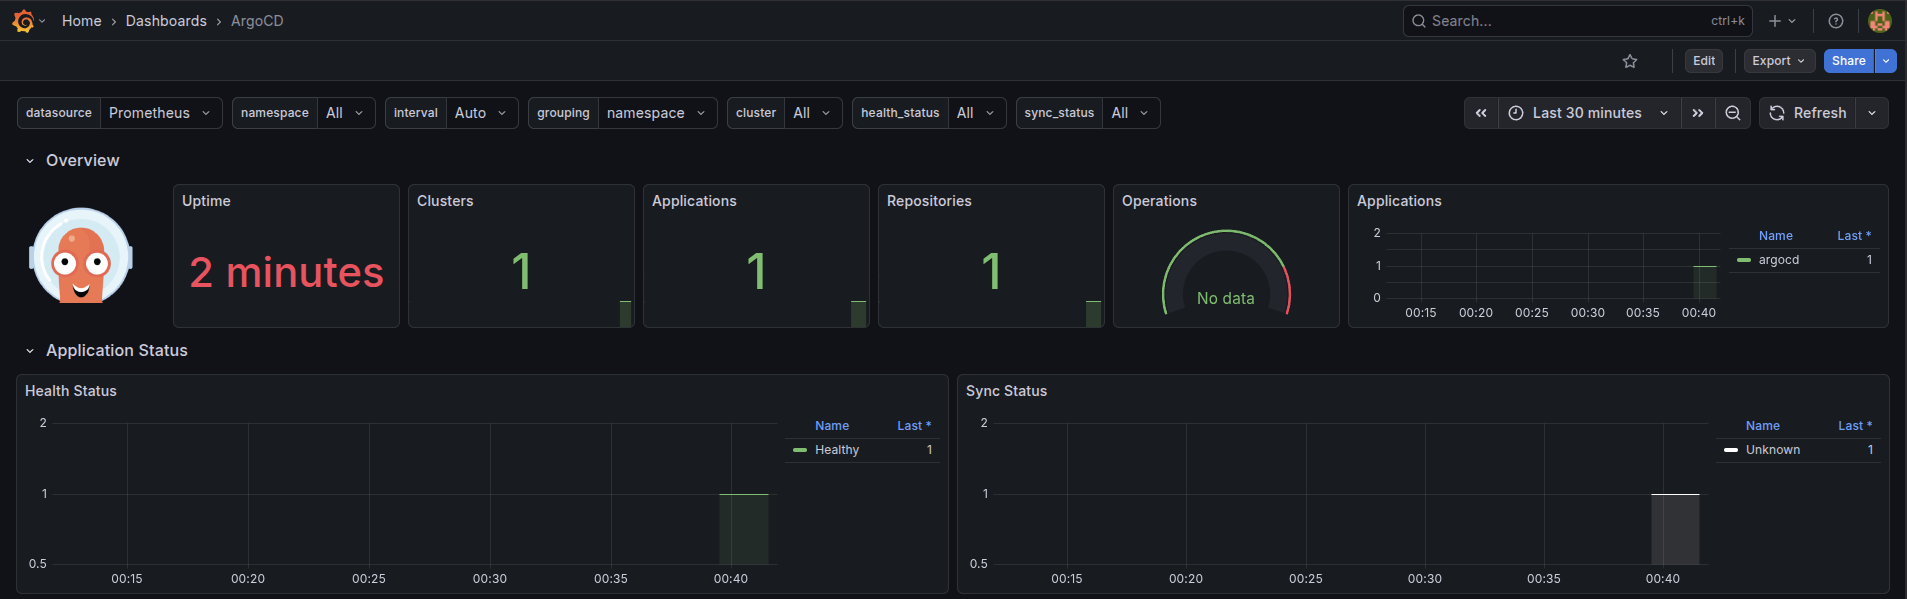1907x599 pixels.
Task: Click the Sync Status panel title
Action: coord(1006,391)
